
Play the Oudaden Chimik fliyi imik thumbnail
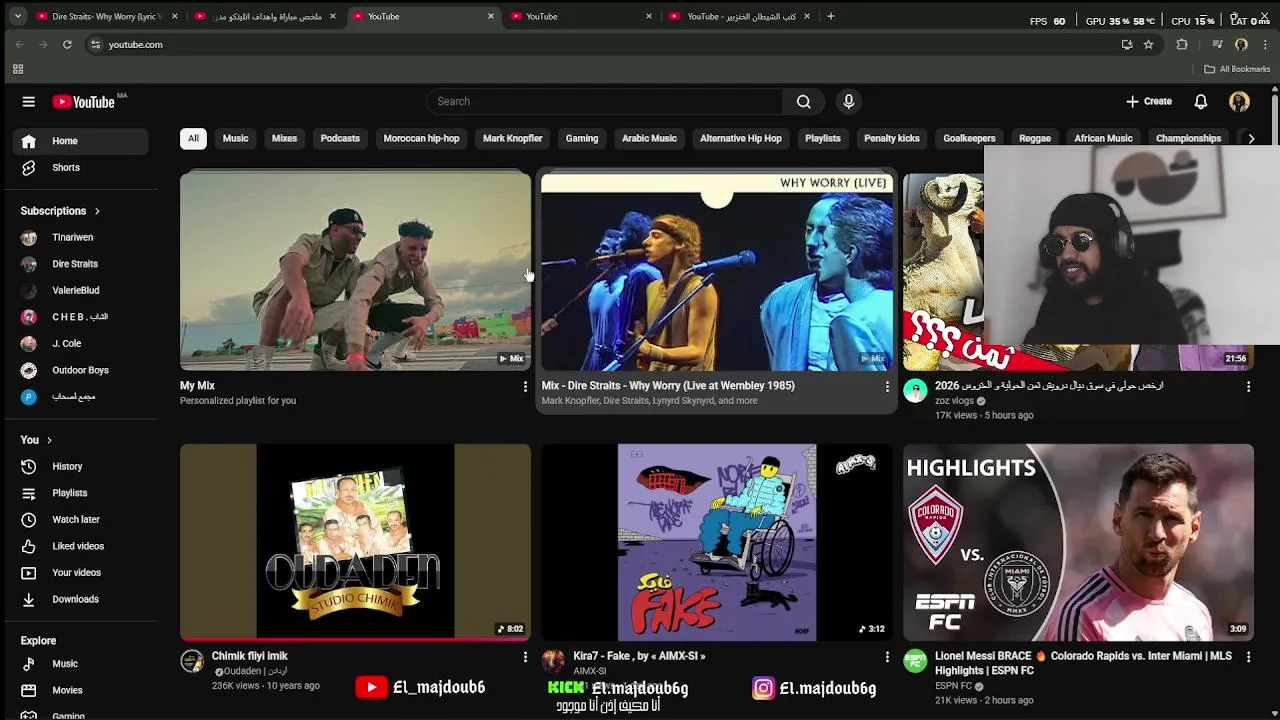[x=355, y=542]
